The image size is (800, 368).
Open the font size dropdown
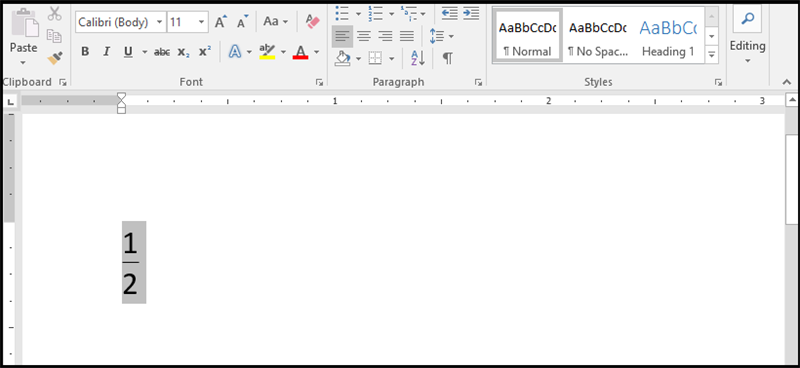click(x=202, y=22)
